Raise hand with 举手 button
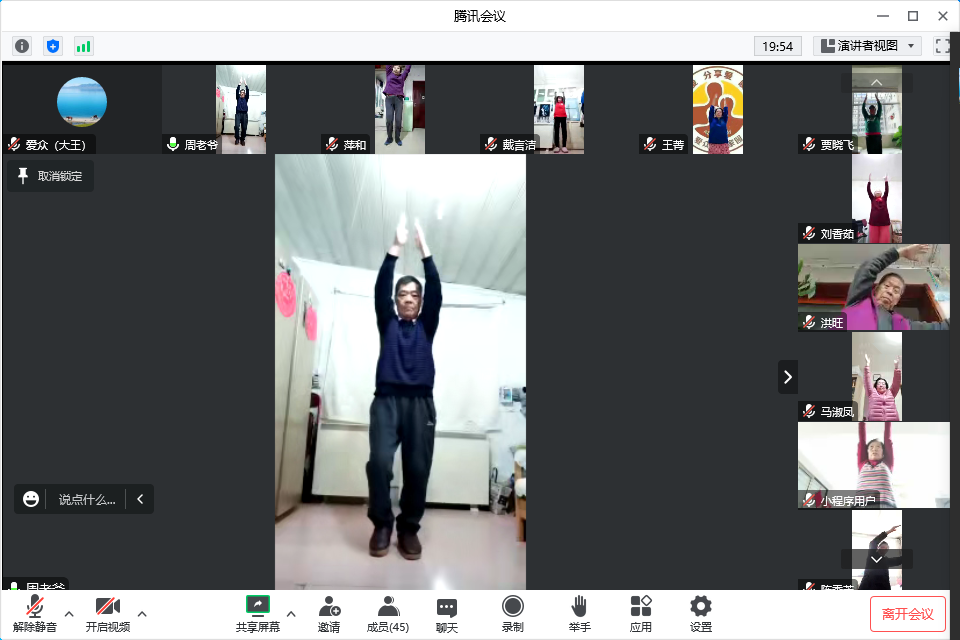 click(x=579, y=613)
